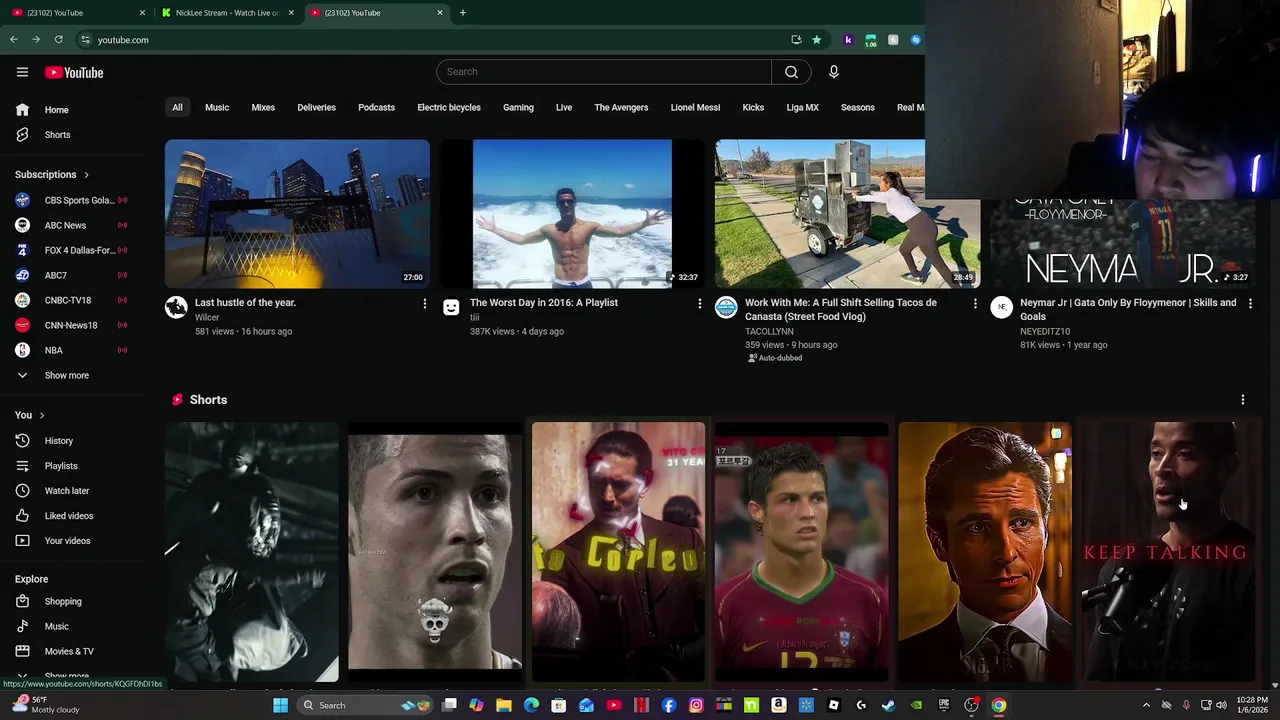Open more options for The Worst Day in 2016

pyautogui.click(x=699, y=303)
